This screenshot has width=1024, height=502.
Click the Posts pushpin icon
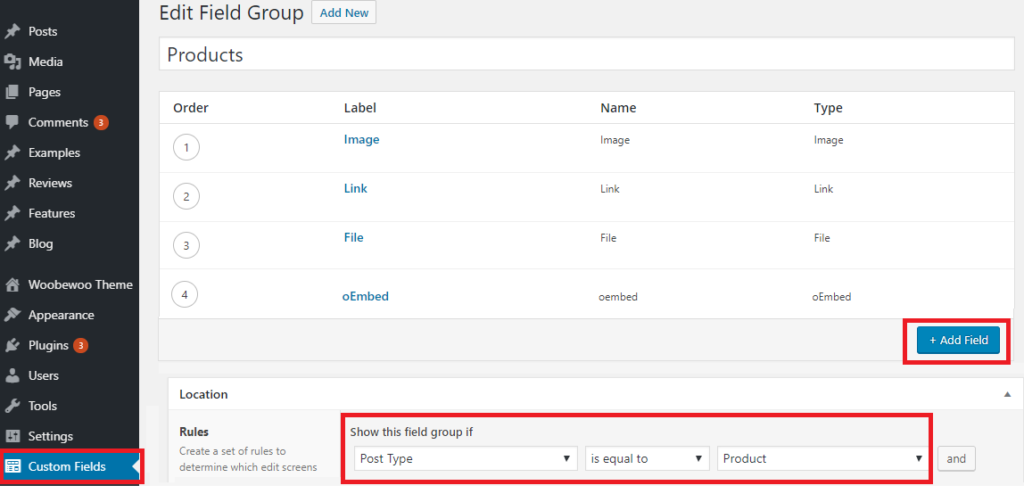coord(12,31)
